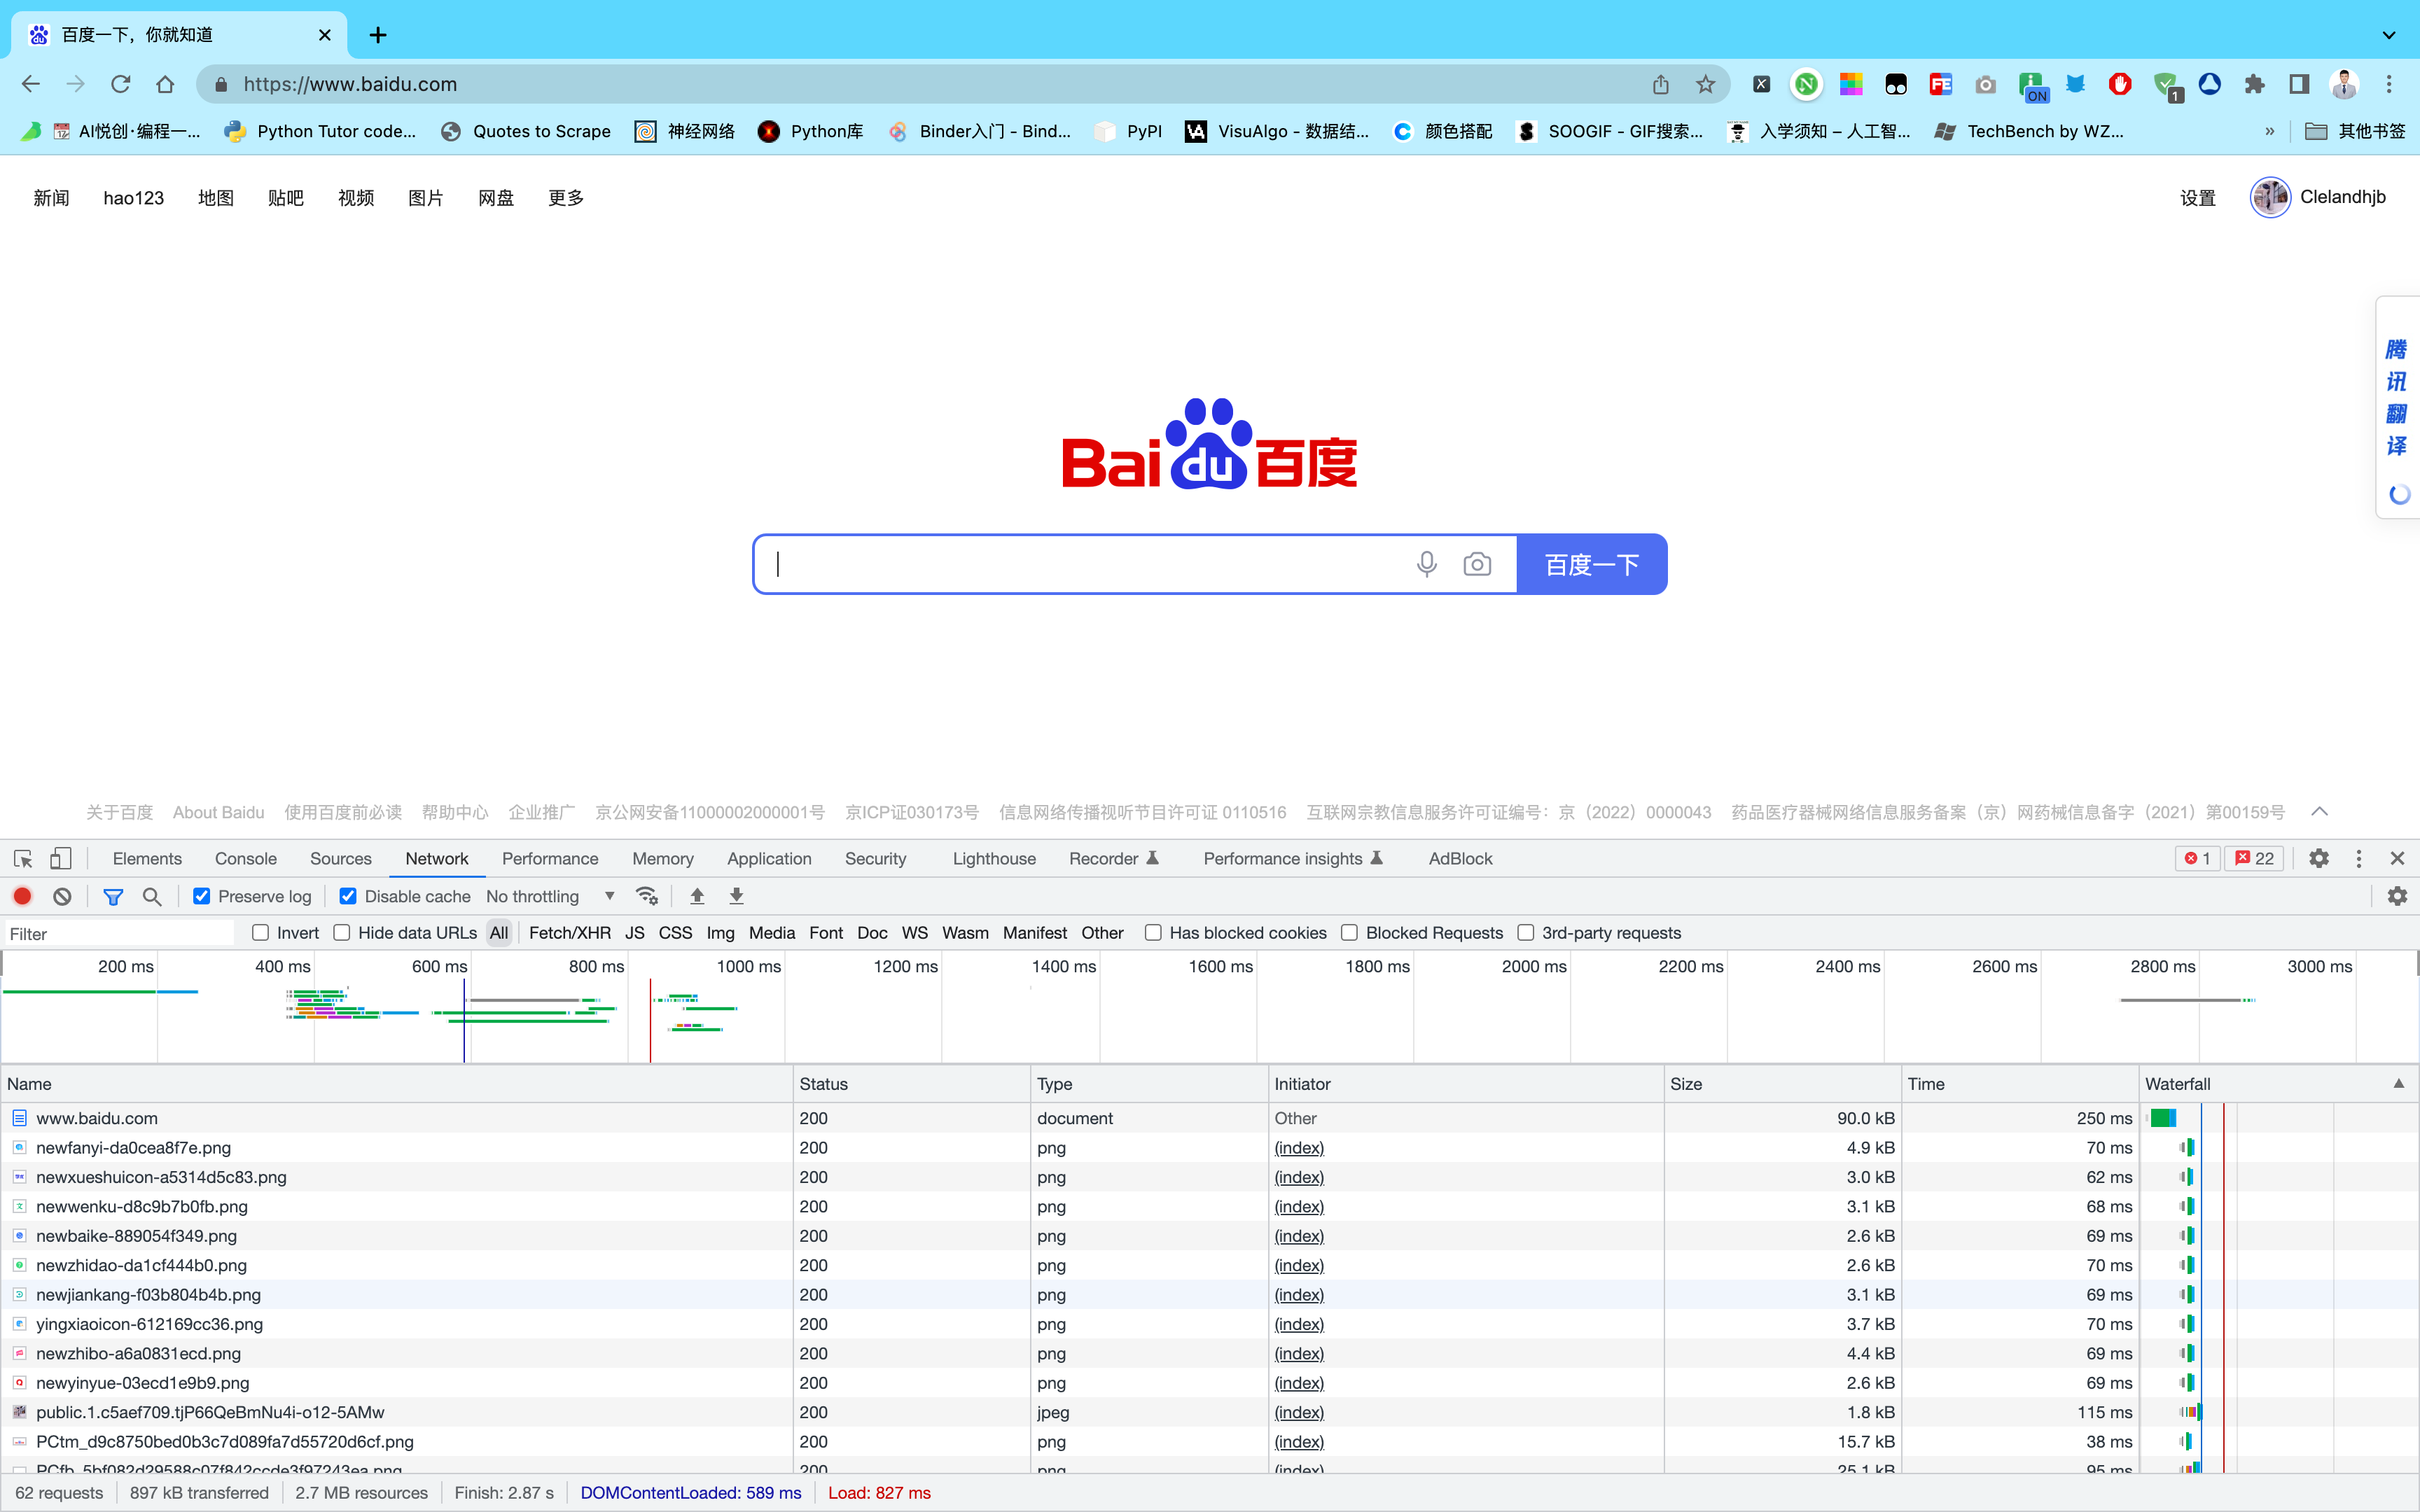This screenshot has height=1512, width=2420.
Task: Click the network overview timeline
Action: tap(1209, 1008)
